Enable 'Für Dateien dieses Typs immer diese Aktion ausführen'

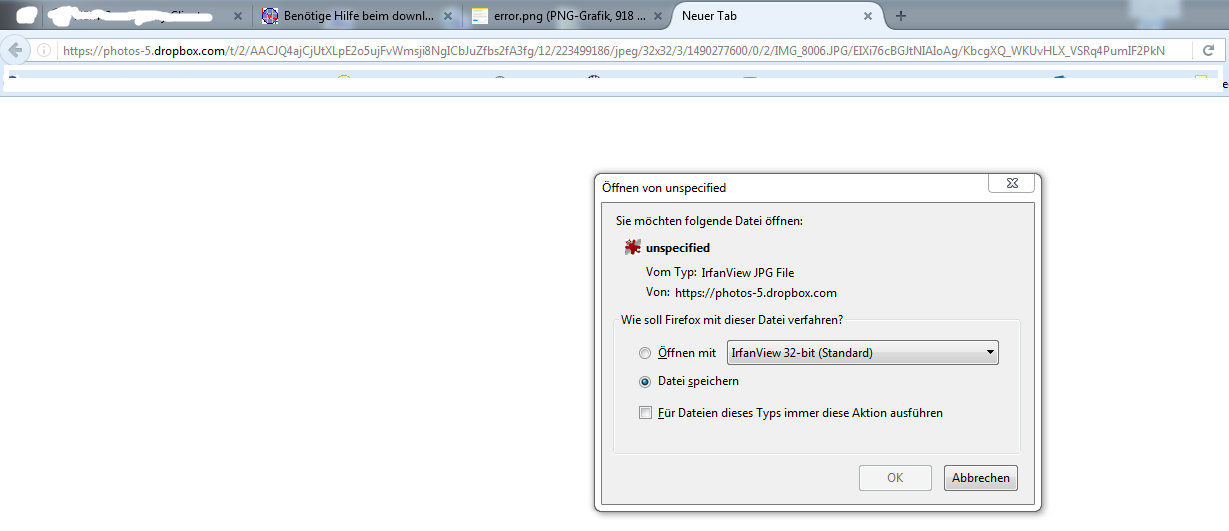pyautogui.click(x=645, y=413)
